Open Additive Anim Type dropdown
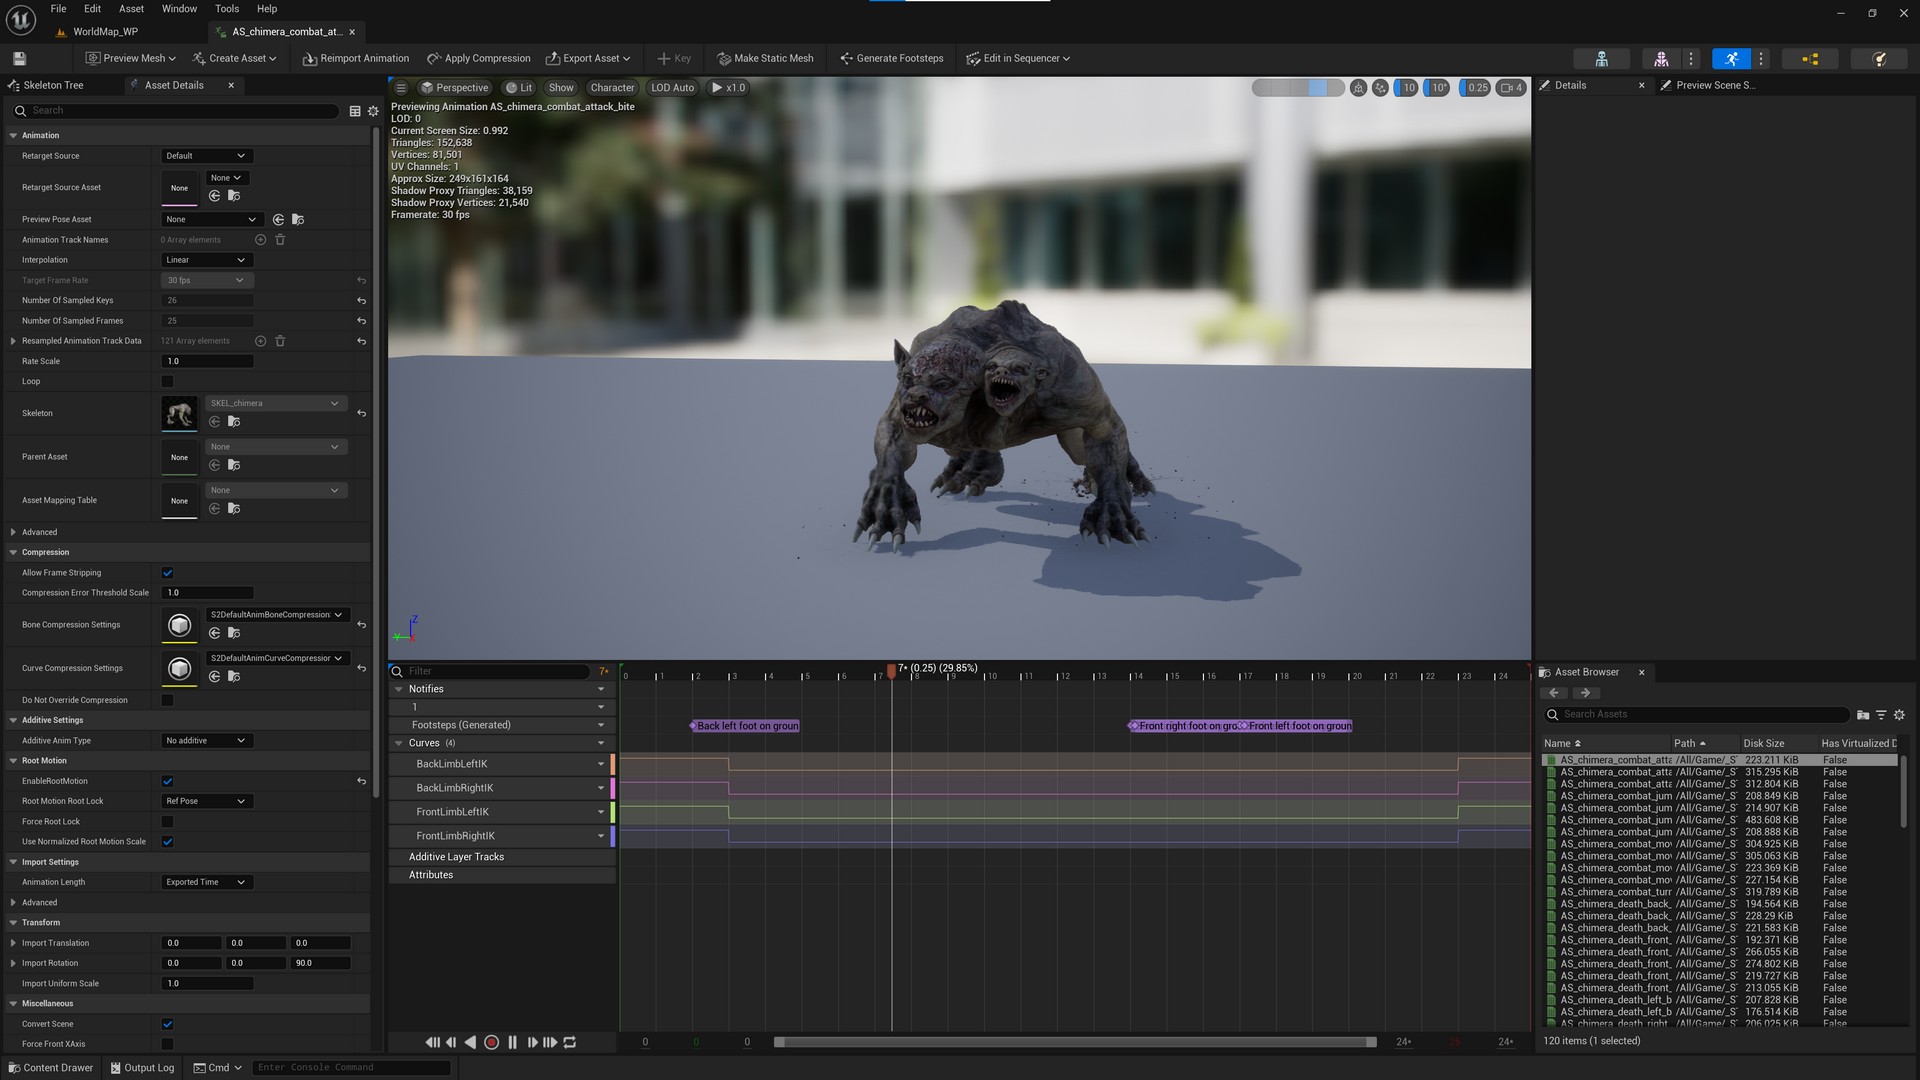Screen dimensions: 1920x1080 [206, 741]
